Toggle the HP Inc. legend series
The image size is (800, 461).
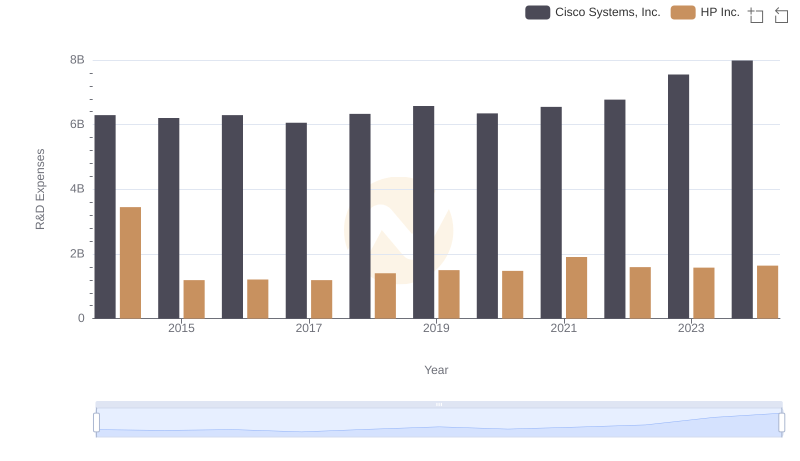coord(705,12)
